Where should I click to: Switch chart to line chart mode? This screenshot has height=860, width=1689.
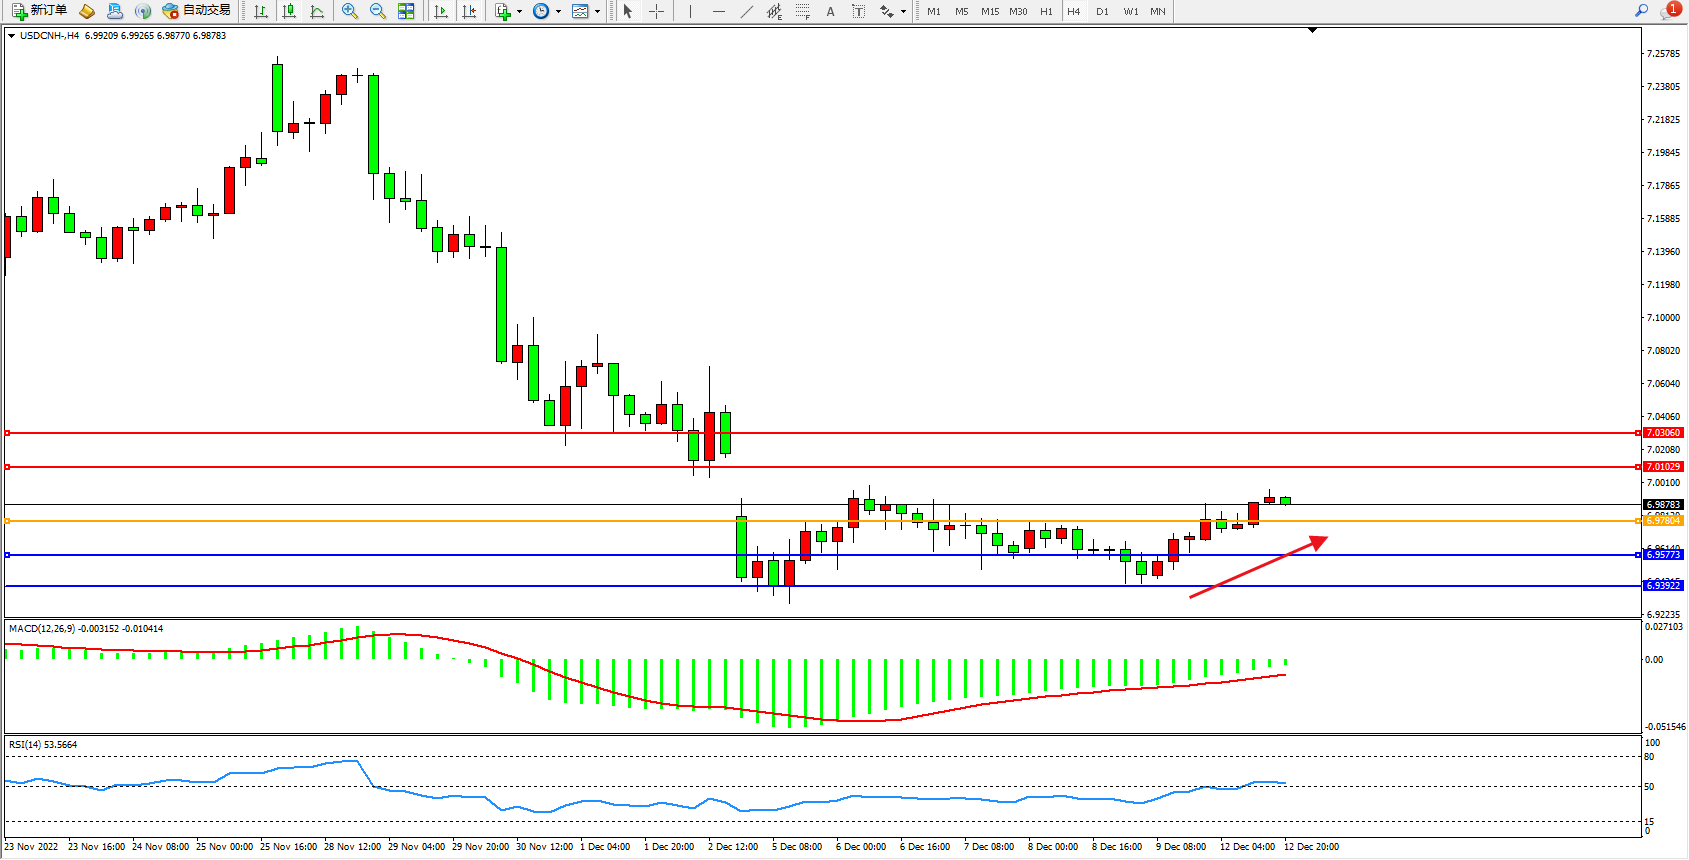pos(317,11)
